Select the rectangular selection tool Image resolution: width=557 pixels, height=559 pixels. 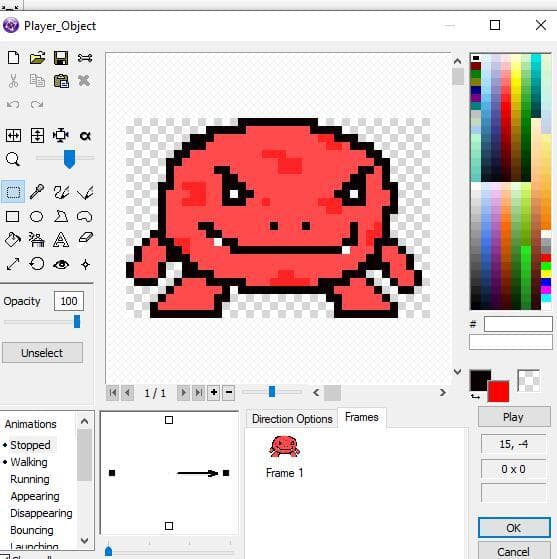(13, 192)
